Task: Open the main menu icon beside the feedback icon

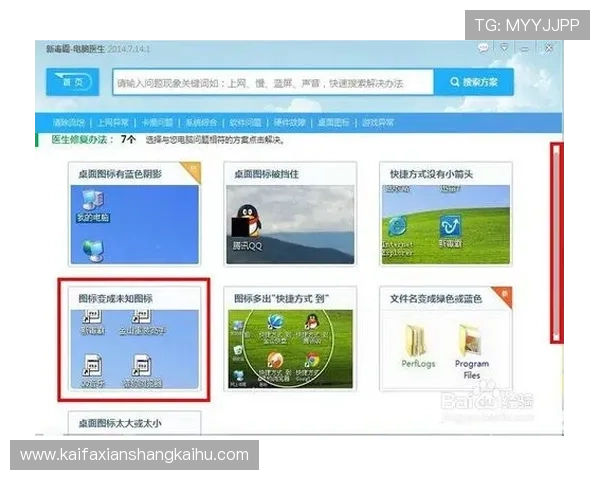Action: (504, 48)
